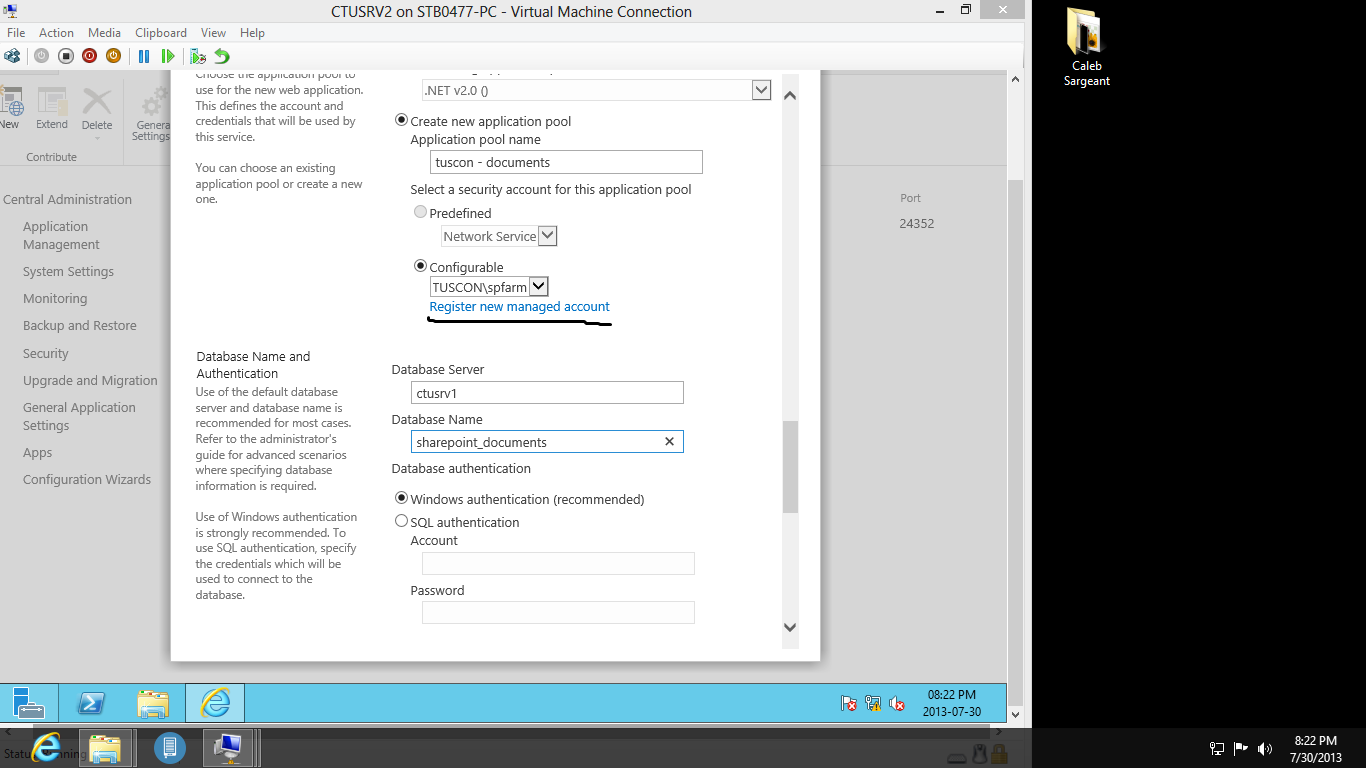Turn off the virtual machine with the stop icon
The width and height of the screenshot is (1366, 768).
66,56
